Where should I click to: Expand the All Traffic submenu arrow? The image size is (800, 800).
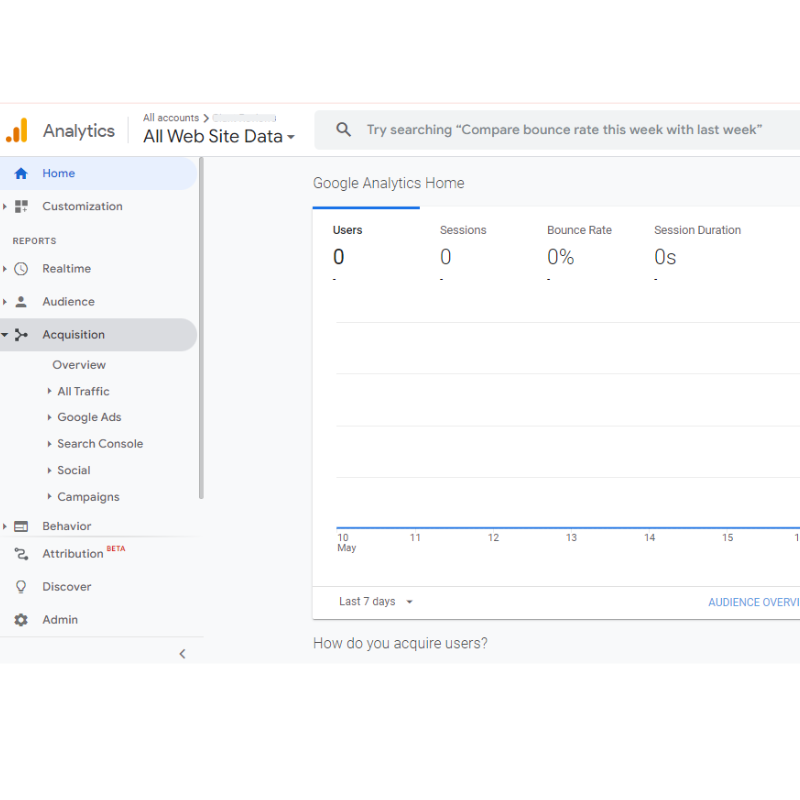pos(49,391)
